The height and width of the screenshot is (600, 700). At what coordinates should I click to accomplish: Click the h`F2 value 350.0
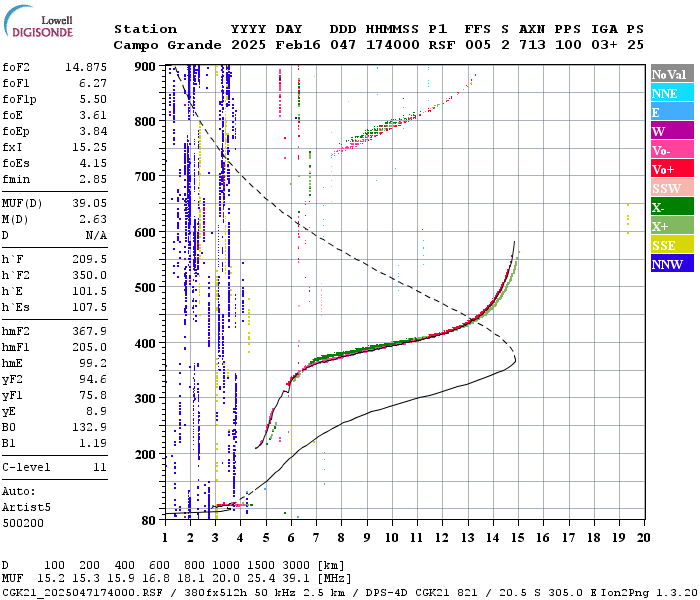click(89, 275)
